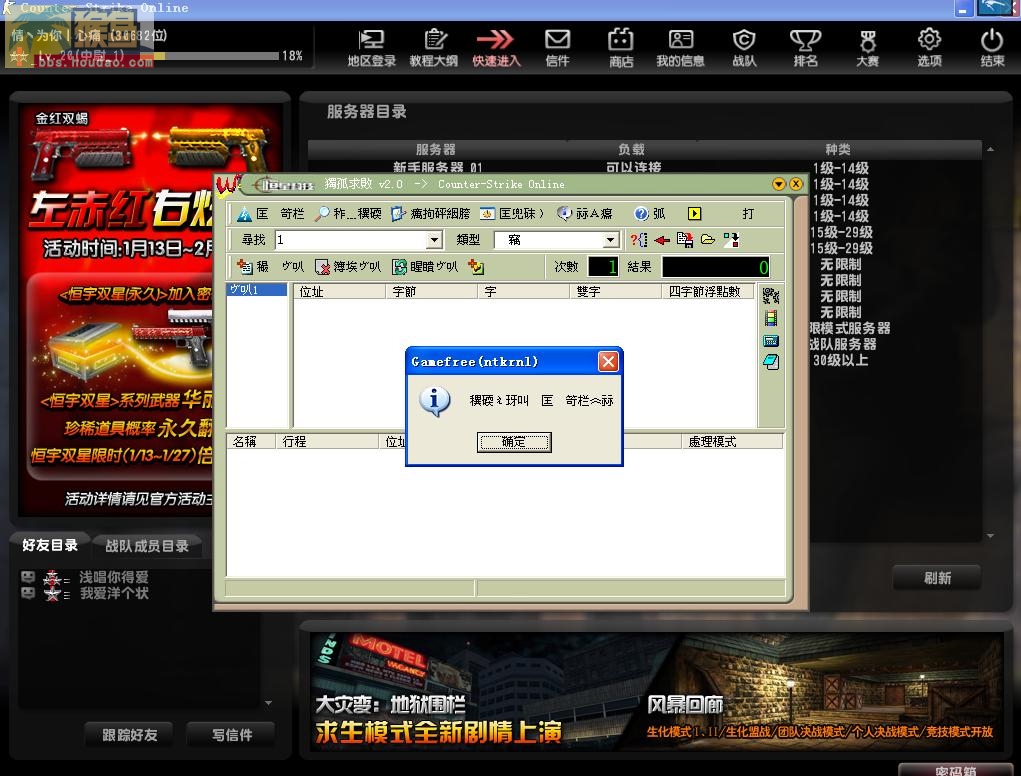Open 我的信息 profile card icon
This screenshot has width=1021, height=776.
(680, 48)
